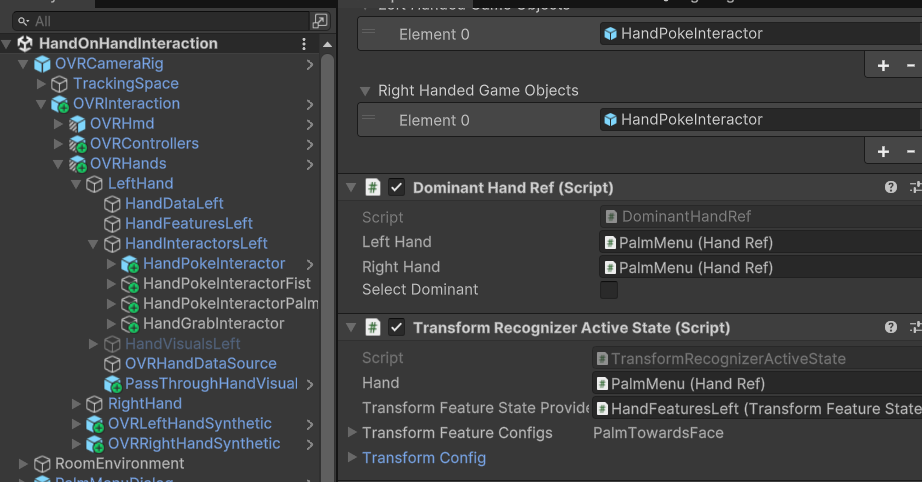Open OVRHands prefab with its arrow
922x482 pixels.
pos(310,165)
